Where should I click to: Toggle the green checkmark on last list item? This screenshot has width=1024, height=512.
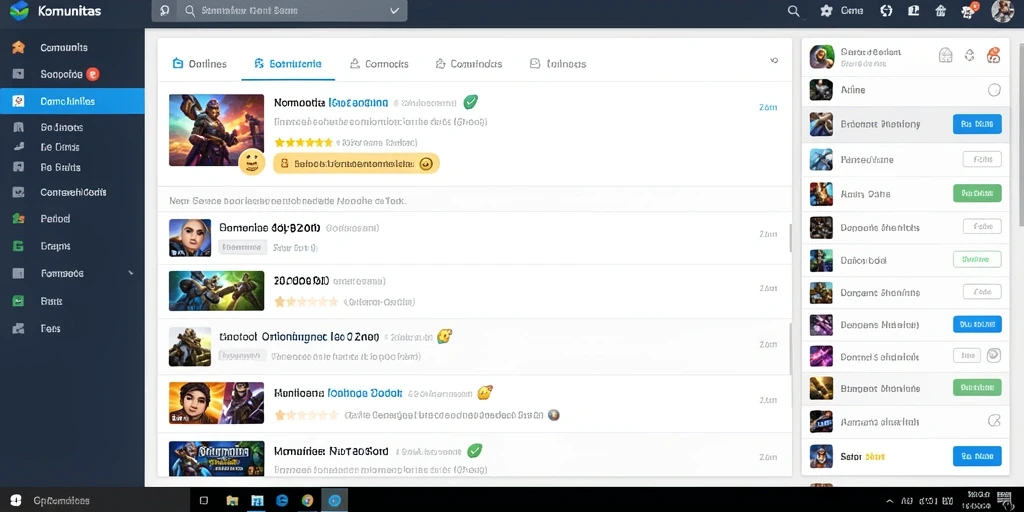(475, 450)
